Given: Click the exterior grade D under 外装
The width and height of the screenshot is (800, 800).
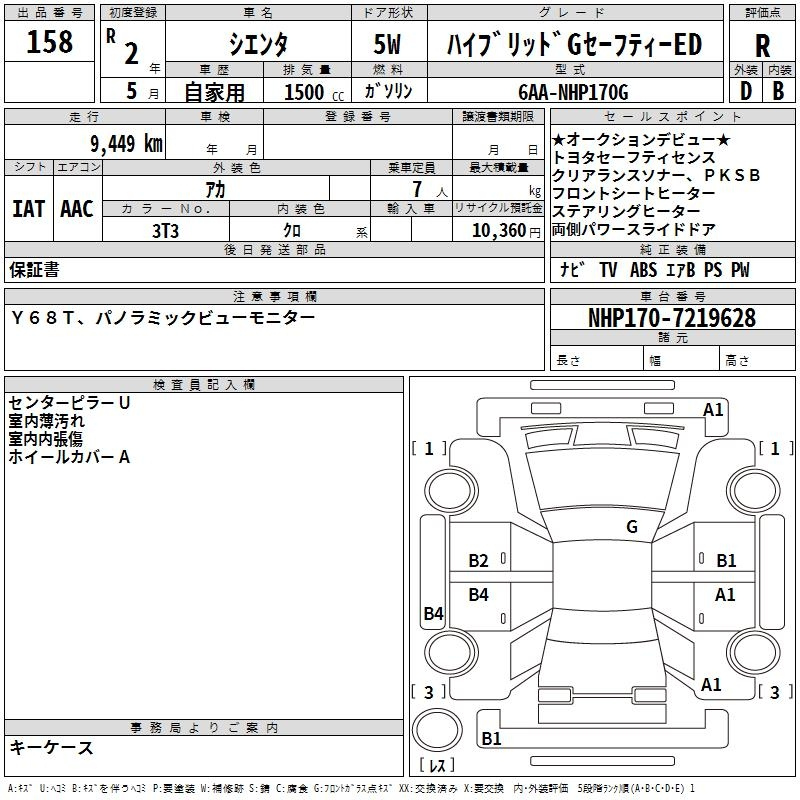Looking at the screenshot, I should [x=745, y=91].
